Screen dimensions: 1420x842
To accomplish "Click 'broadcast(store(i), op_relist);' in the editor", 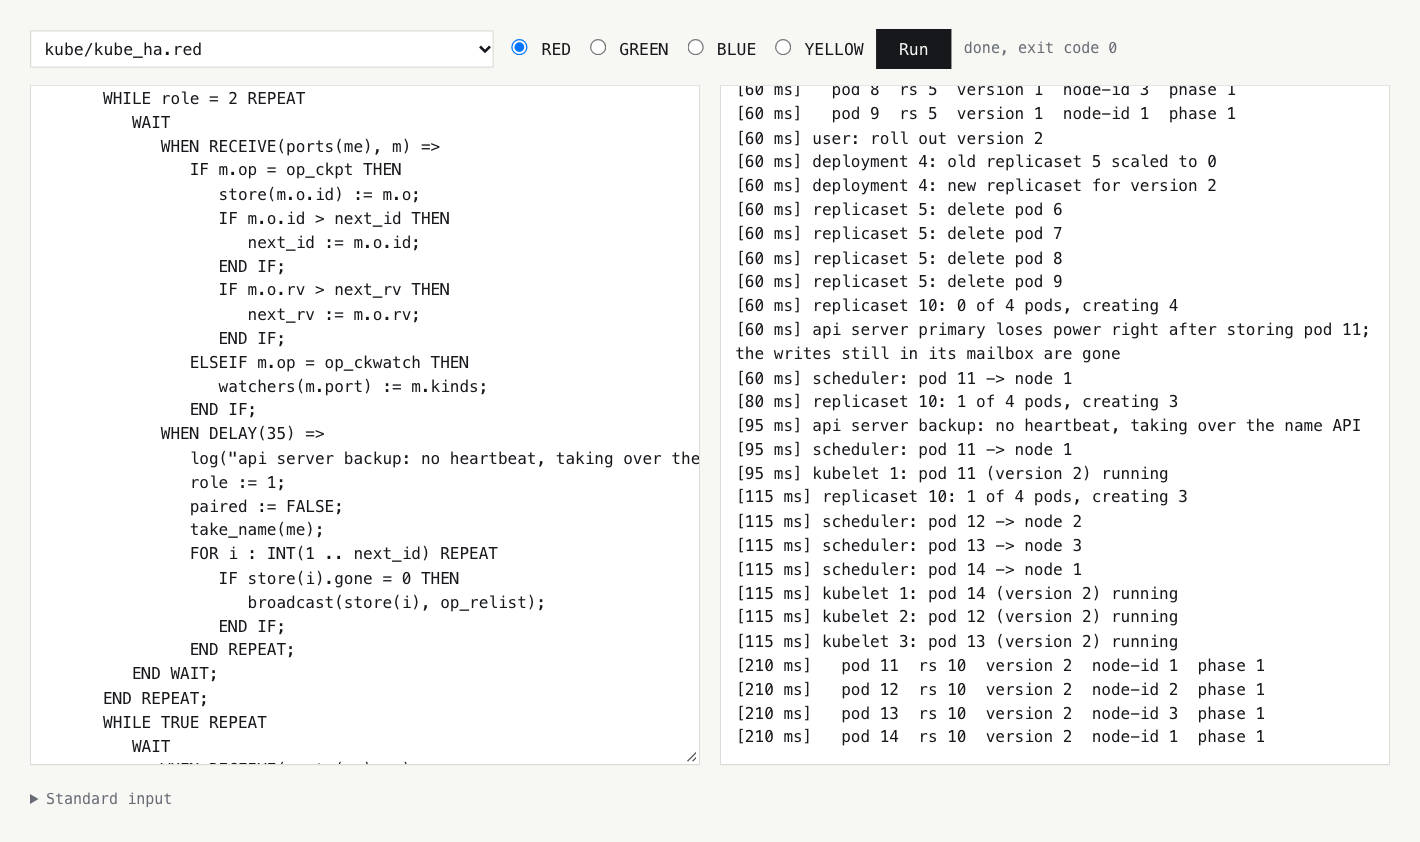I will pyautogui.click(x=397, y=602).
